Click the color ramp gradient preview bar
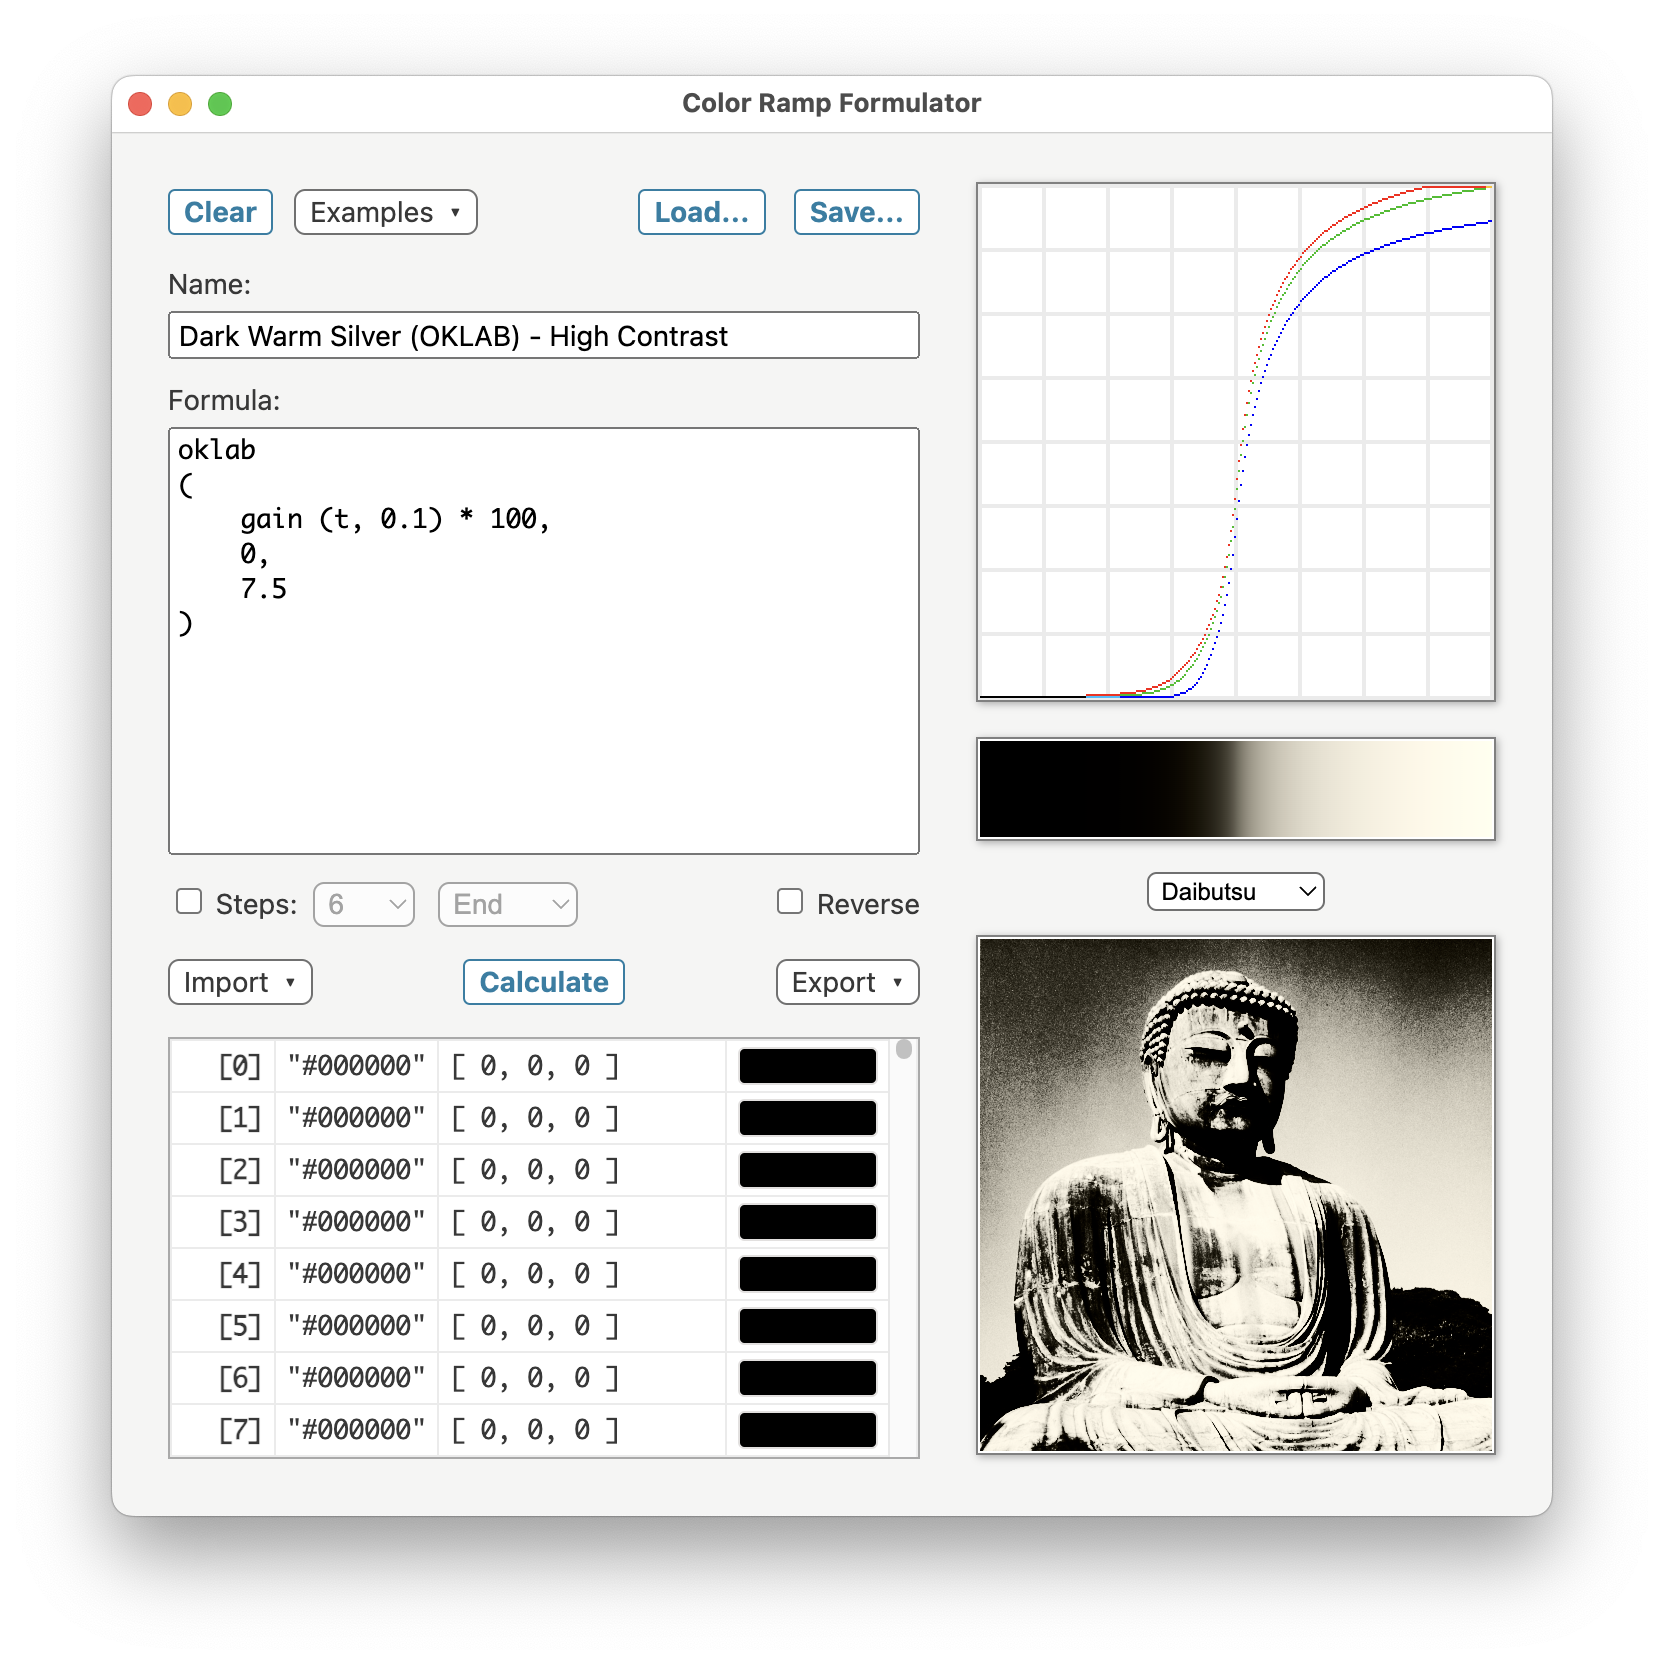Viewport: 1664px width, 1664px height. point(1235,789)
